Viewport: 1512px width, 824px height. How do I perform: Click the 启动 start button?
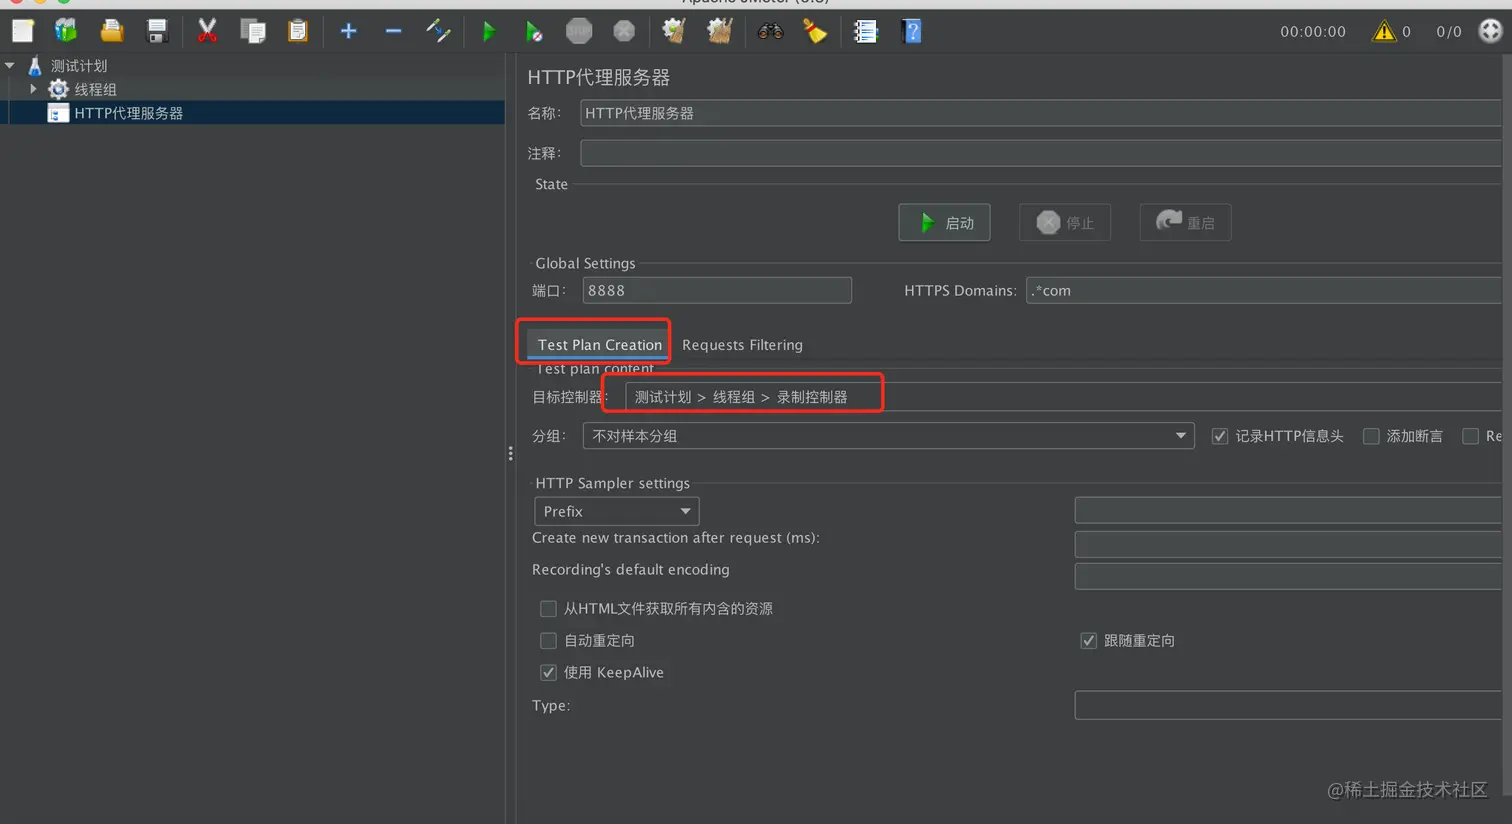click(x=944, y=223)
